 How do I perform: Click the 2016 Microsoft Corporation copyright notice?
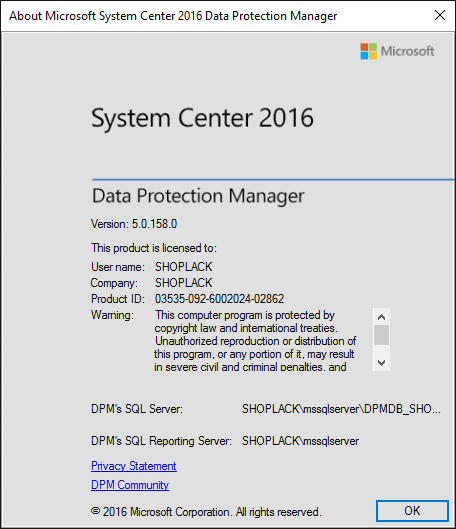point(206,512)
